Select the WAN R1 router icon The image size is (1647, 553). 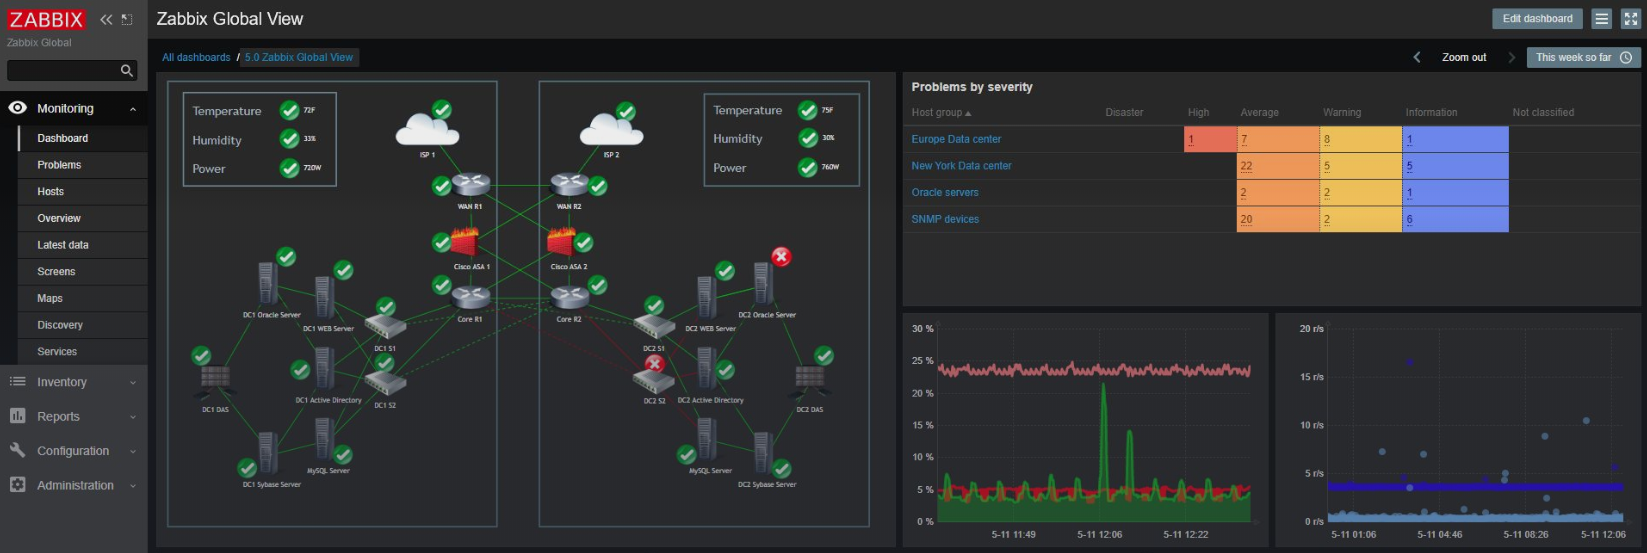pos(470,185)
